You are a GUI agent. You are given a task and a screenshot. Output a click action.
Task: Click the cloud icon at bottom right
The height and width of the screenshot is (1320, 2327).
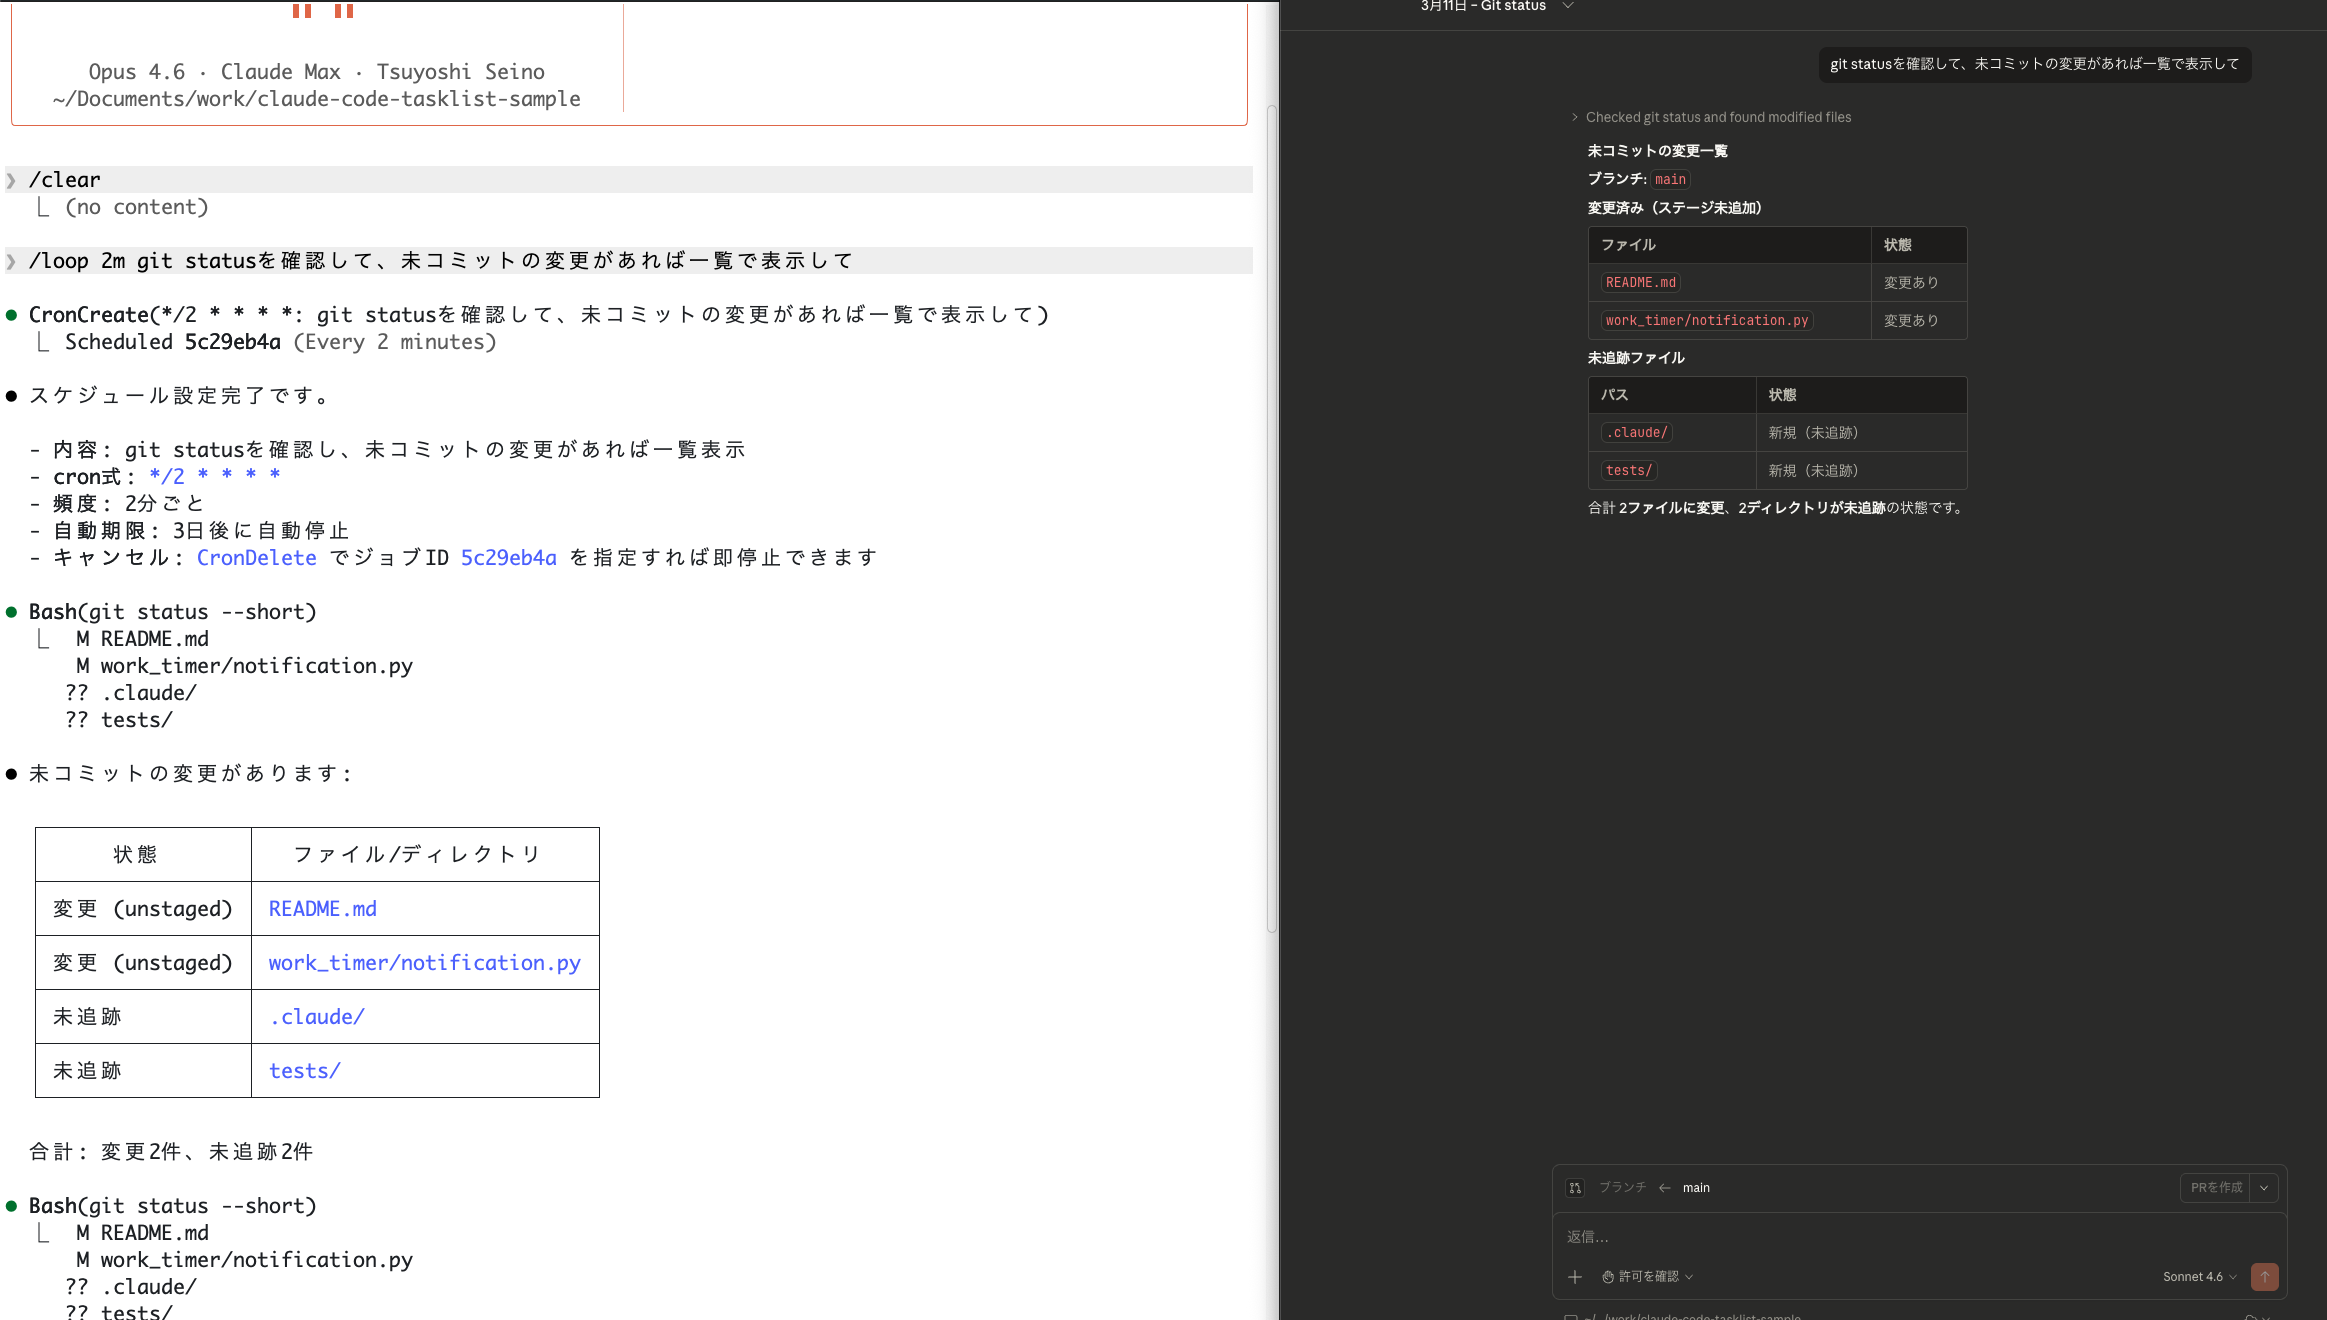tap(2251, 1316)
